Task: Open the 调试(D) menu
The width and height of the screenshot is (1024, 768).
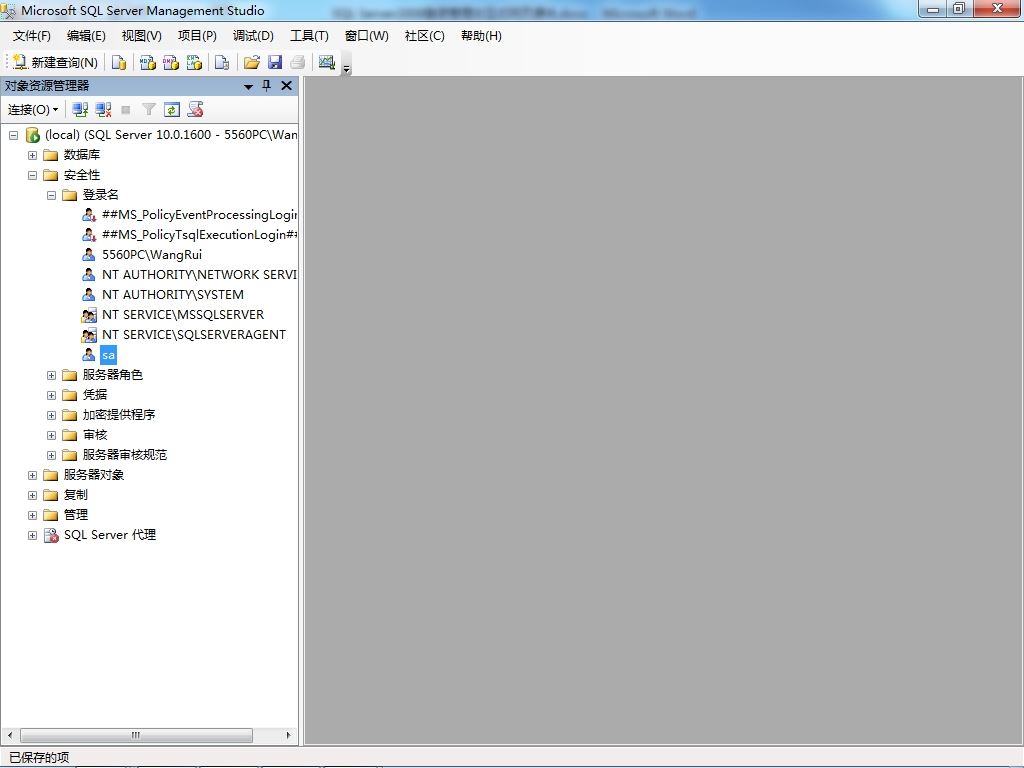Action: tap(253, 36)
